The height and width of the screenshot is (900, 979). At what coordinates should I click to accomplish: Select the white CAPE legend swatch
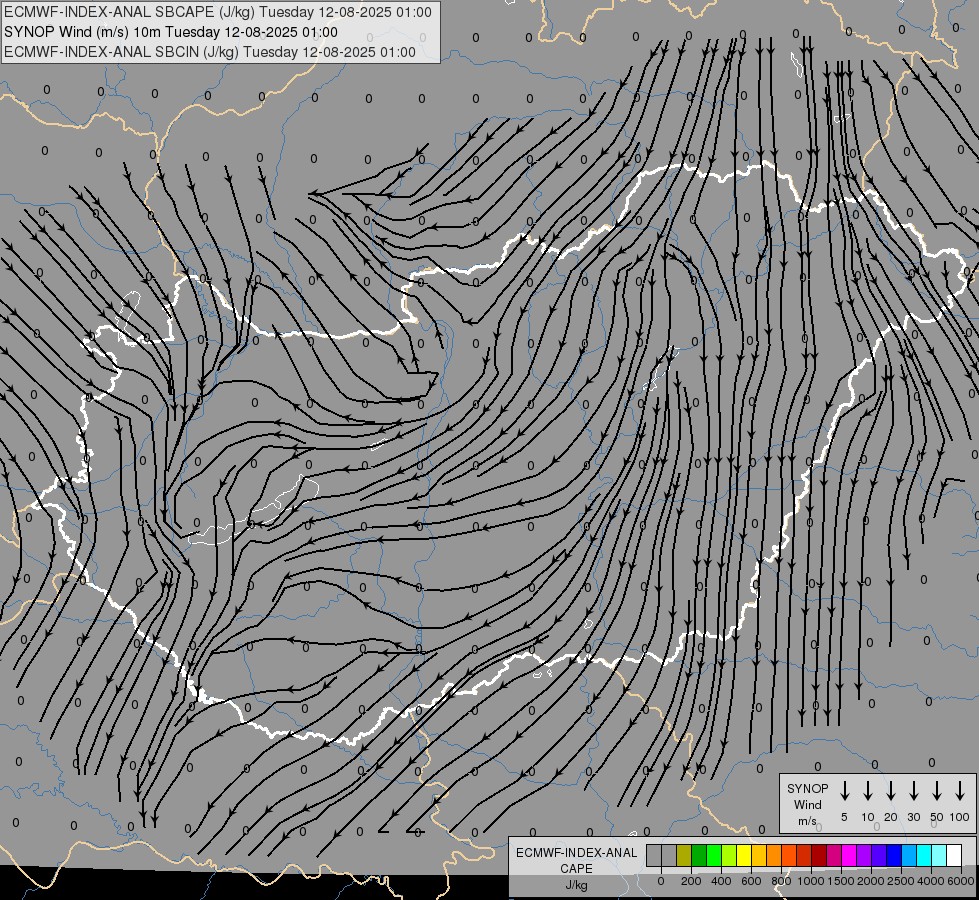point(955,855)
